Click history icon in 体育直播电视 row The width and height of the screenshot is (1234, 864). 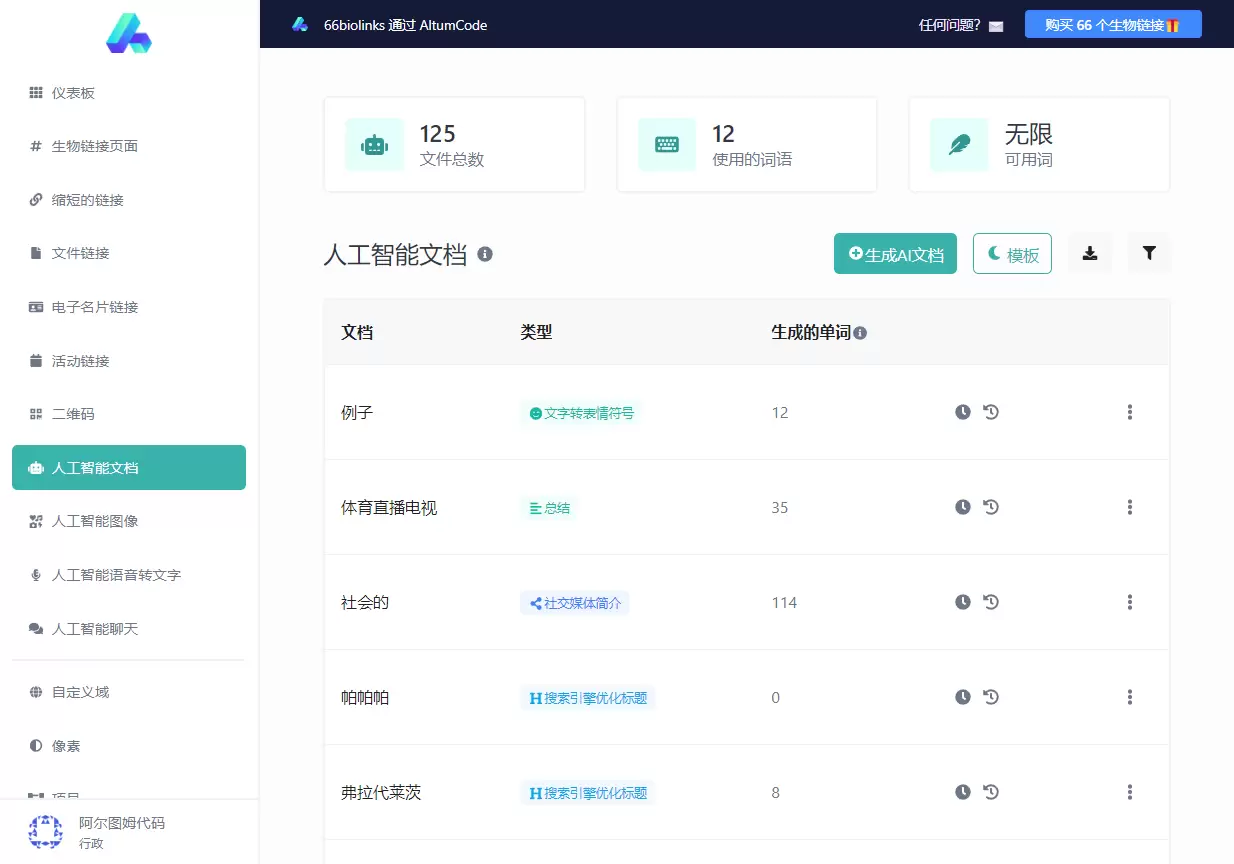point(991,507)
